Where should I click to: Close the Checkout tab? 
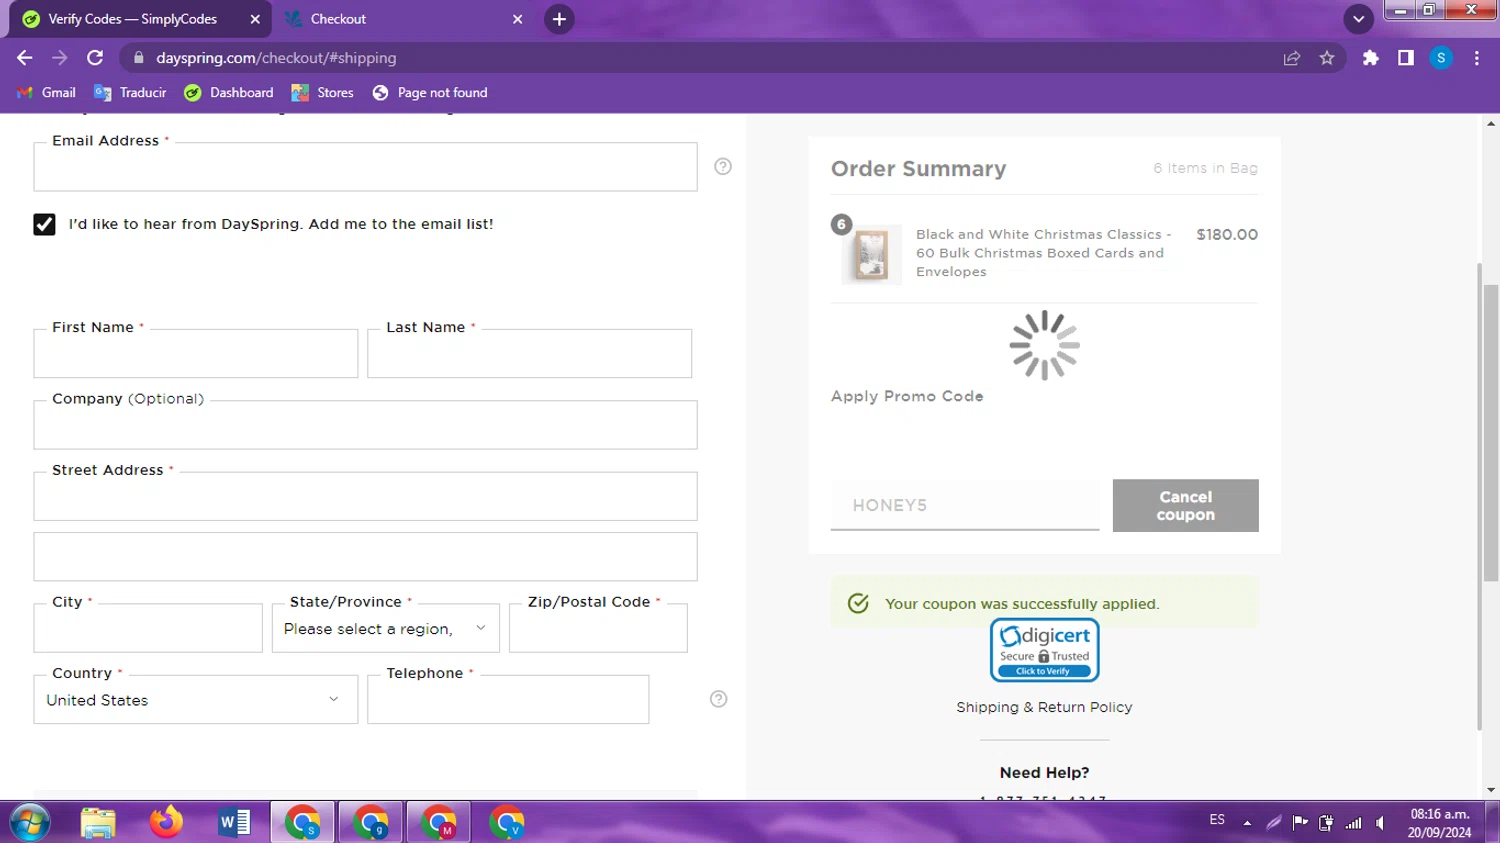point(517,19)
